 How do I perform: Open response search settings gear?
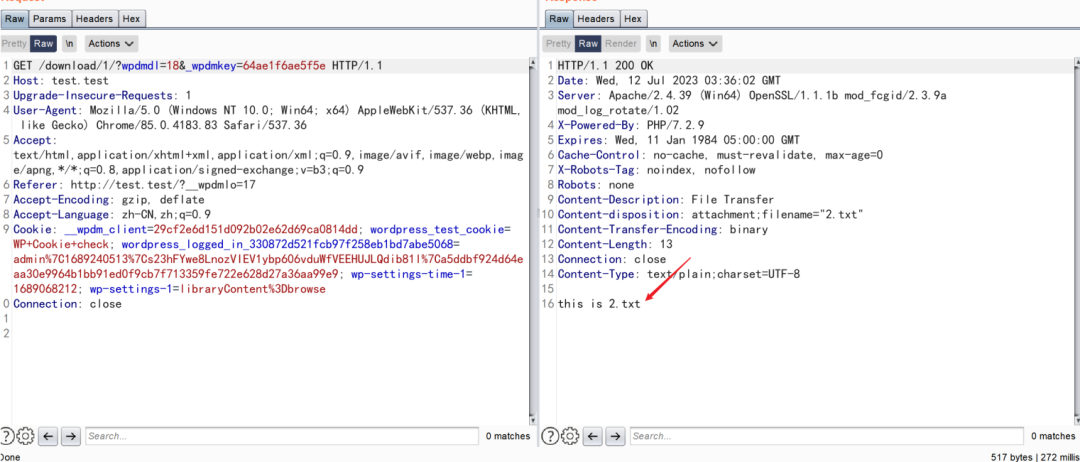[x=570, y=436]
